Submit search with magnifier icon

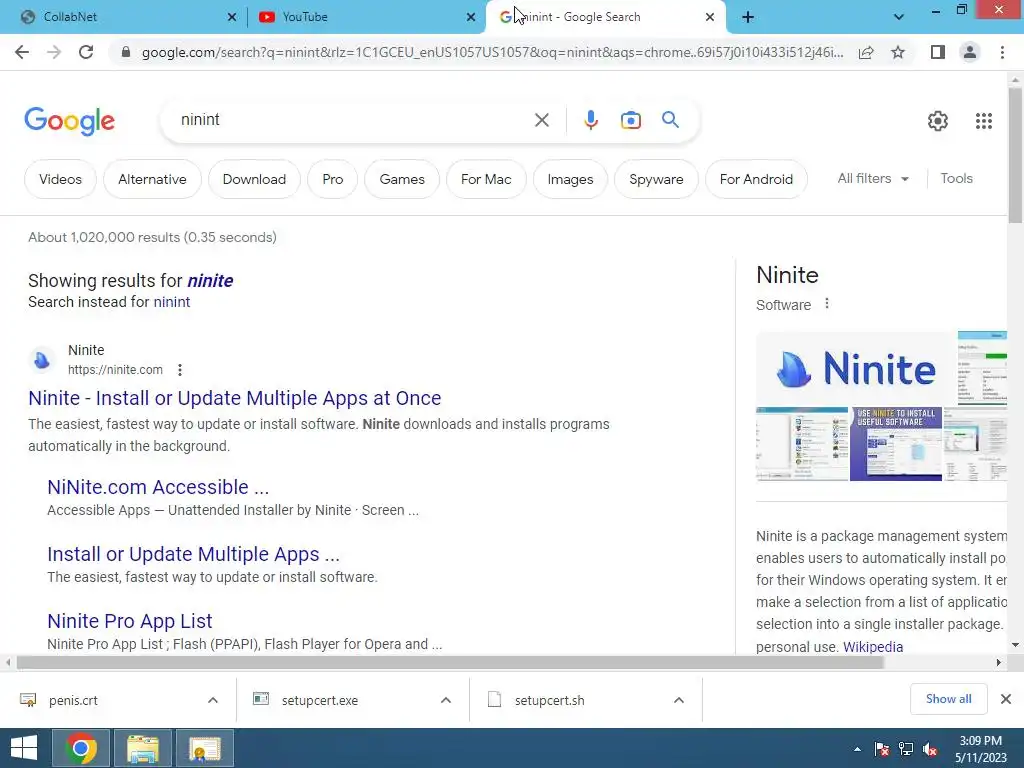pos(670,120)
